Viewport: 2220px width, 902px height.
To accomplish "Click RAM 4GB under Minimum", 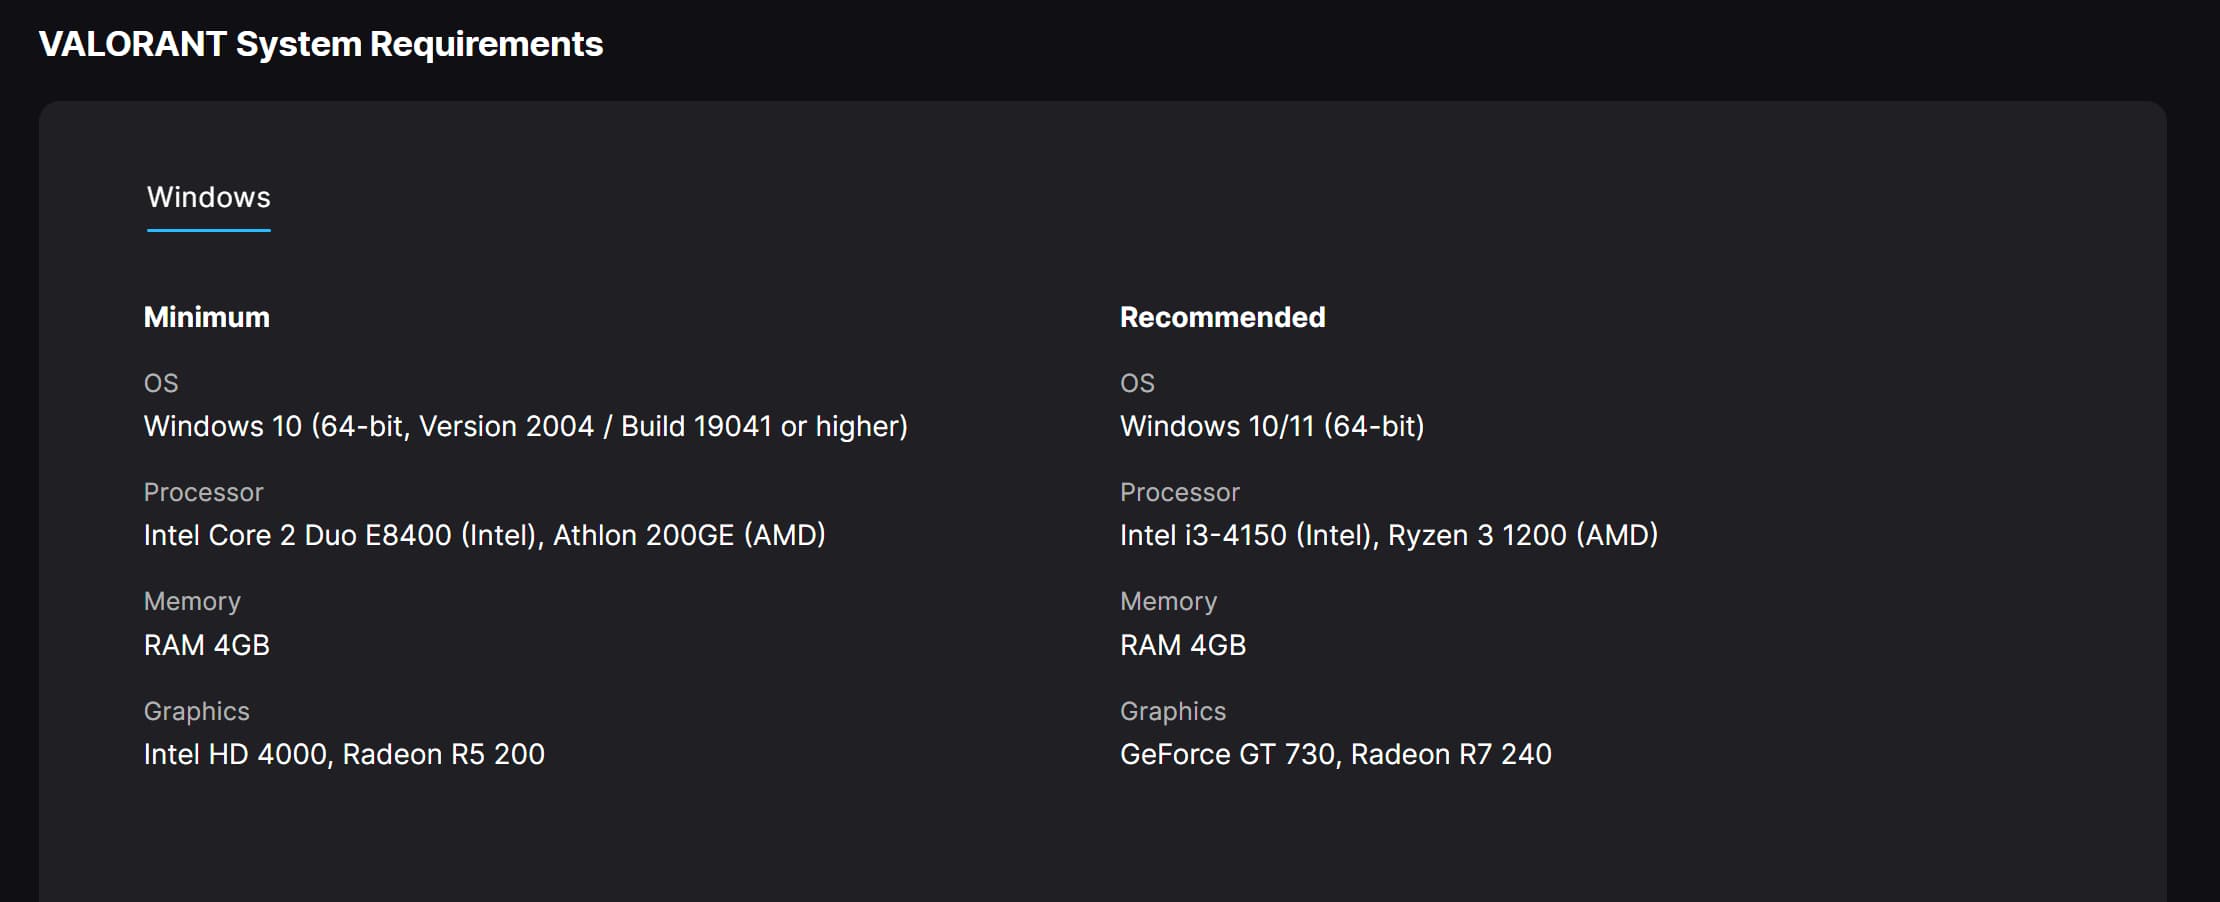I will point(206,645).
